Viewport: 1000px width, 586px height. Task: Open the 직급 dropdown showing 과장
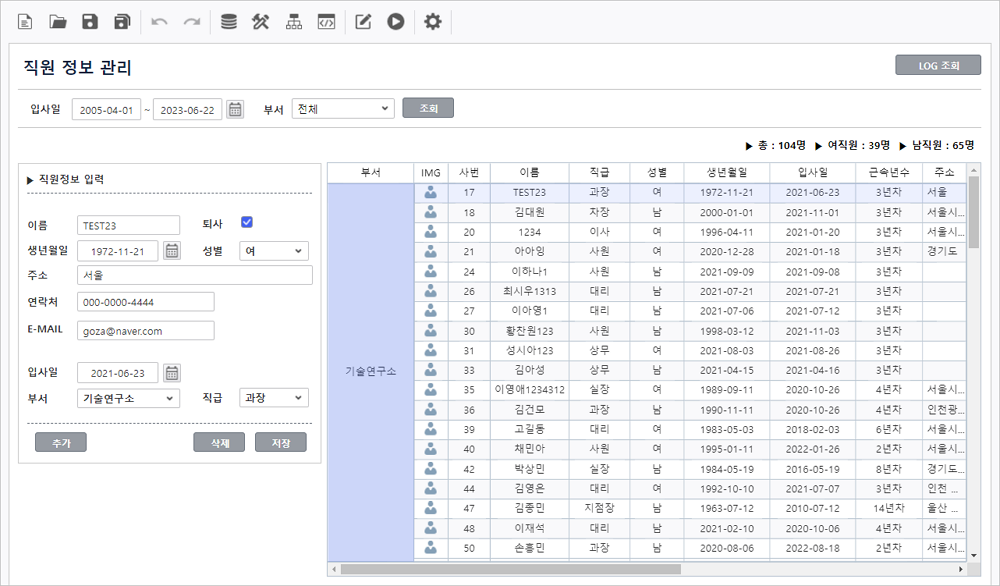(x=274, y=398)
